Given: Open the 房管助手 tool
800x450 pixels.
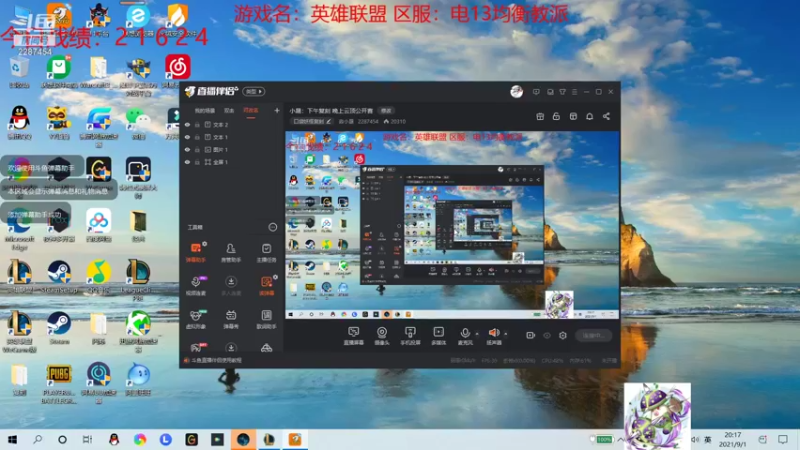Looking at the screenshot, I should pyautogui.click(x=231, y=252).
